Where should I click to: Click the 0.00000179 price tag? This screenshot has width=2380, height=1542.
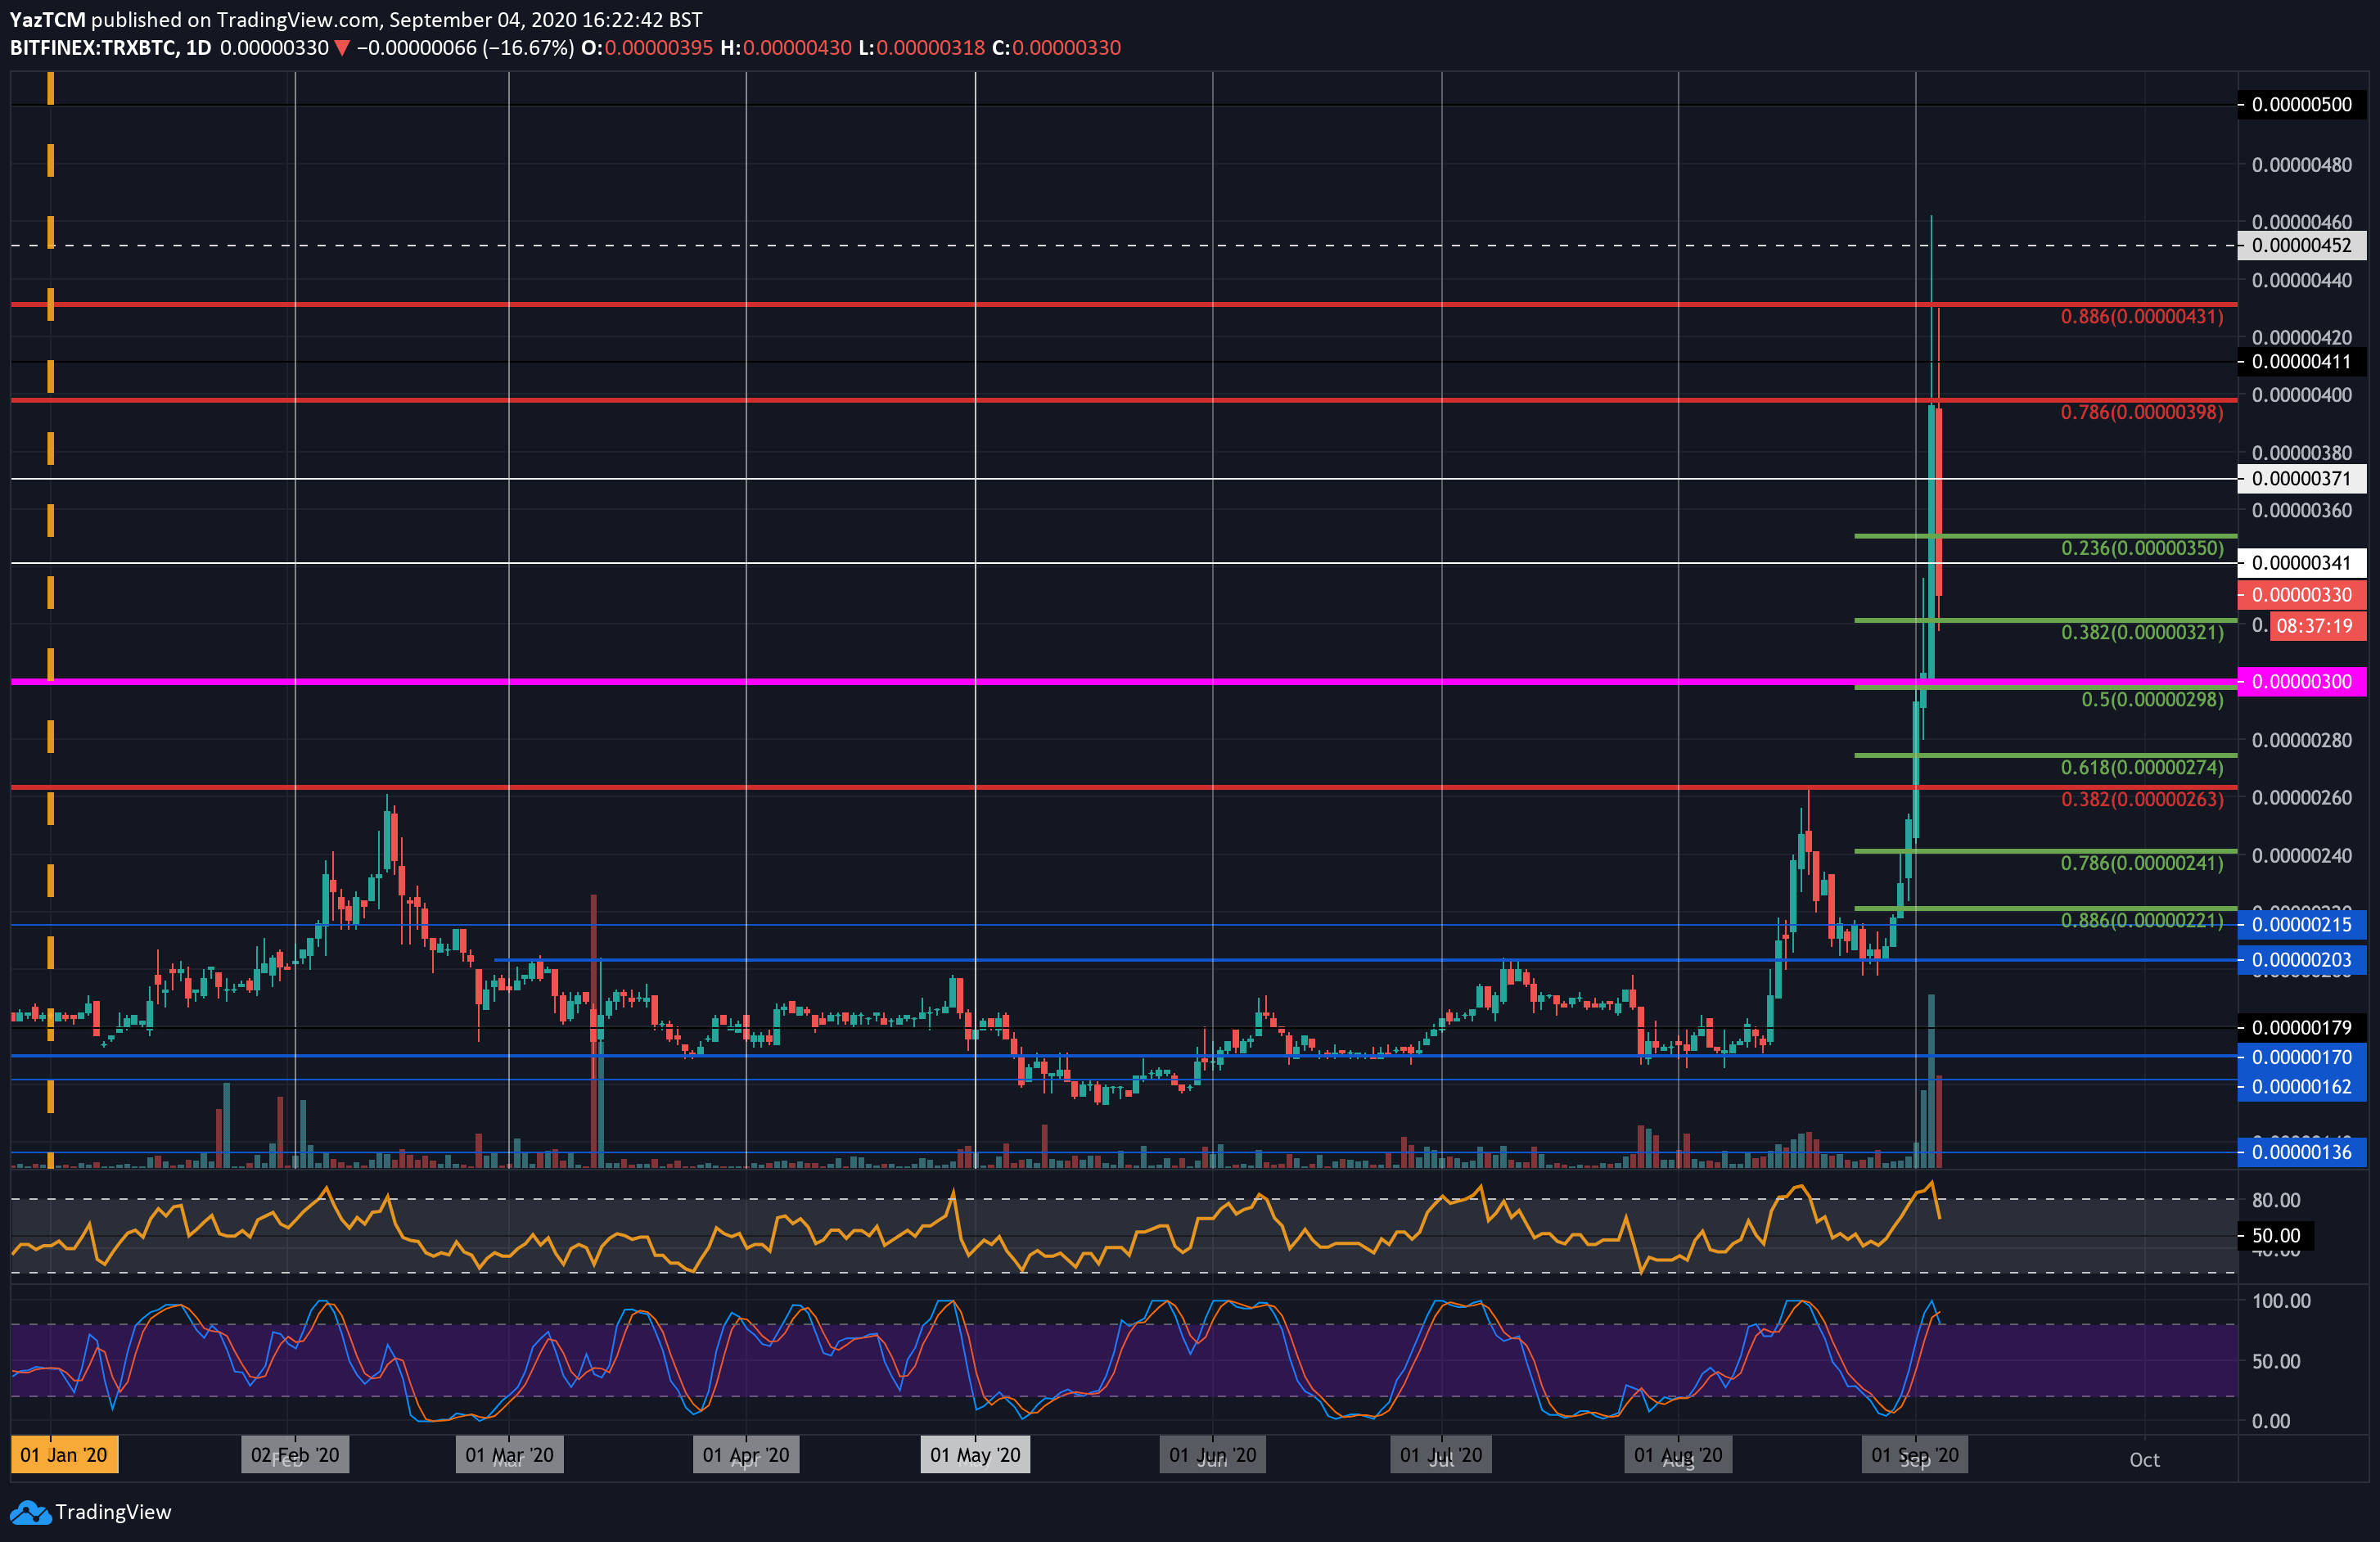point(2301,1028)
